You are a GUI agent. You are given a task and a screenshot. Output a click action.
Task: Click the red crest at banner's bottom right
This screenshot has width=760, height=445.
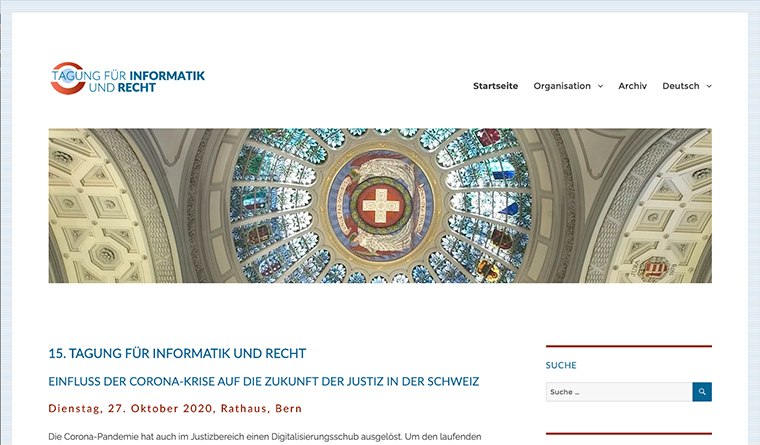(655, 267)
